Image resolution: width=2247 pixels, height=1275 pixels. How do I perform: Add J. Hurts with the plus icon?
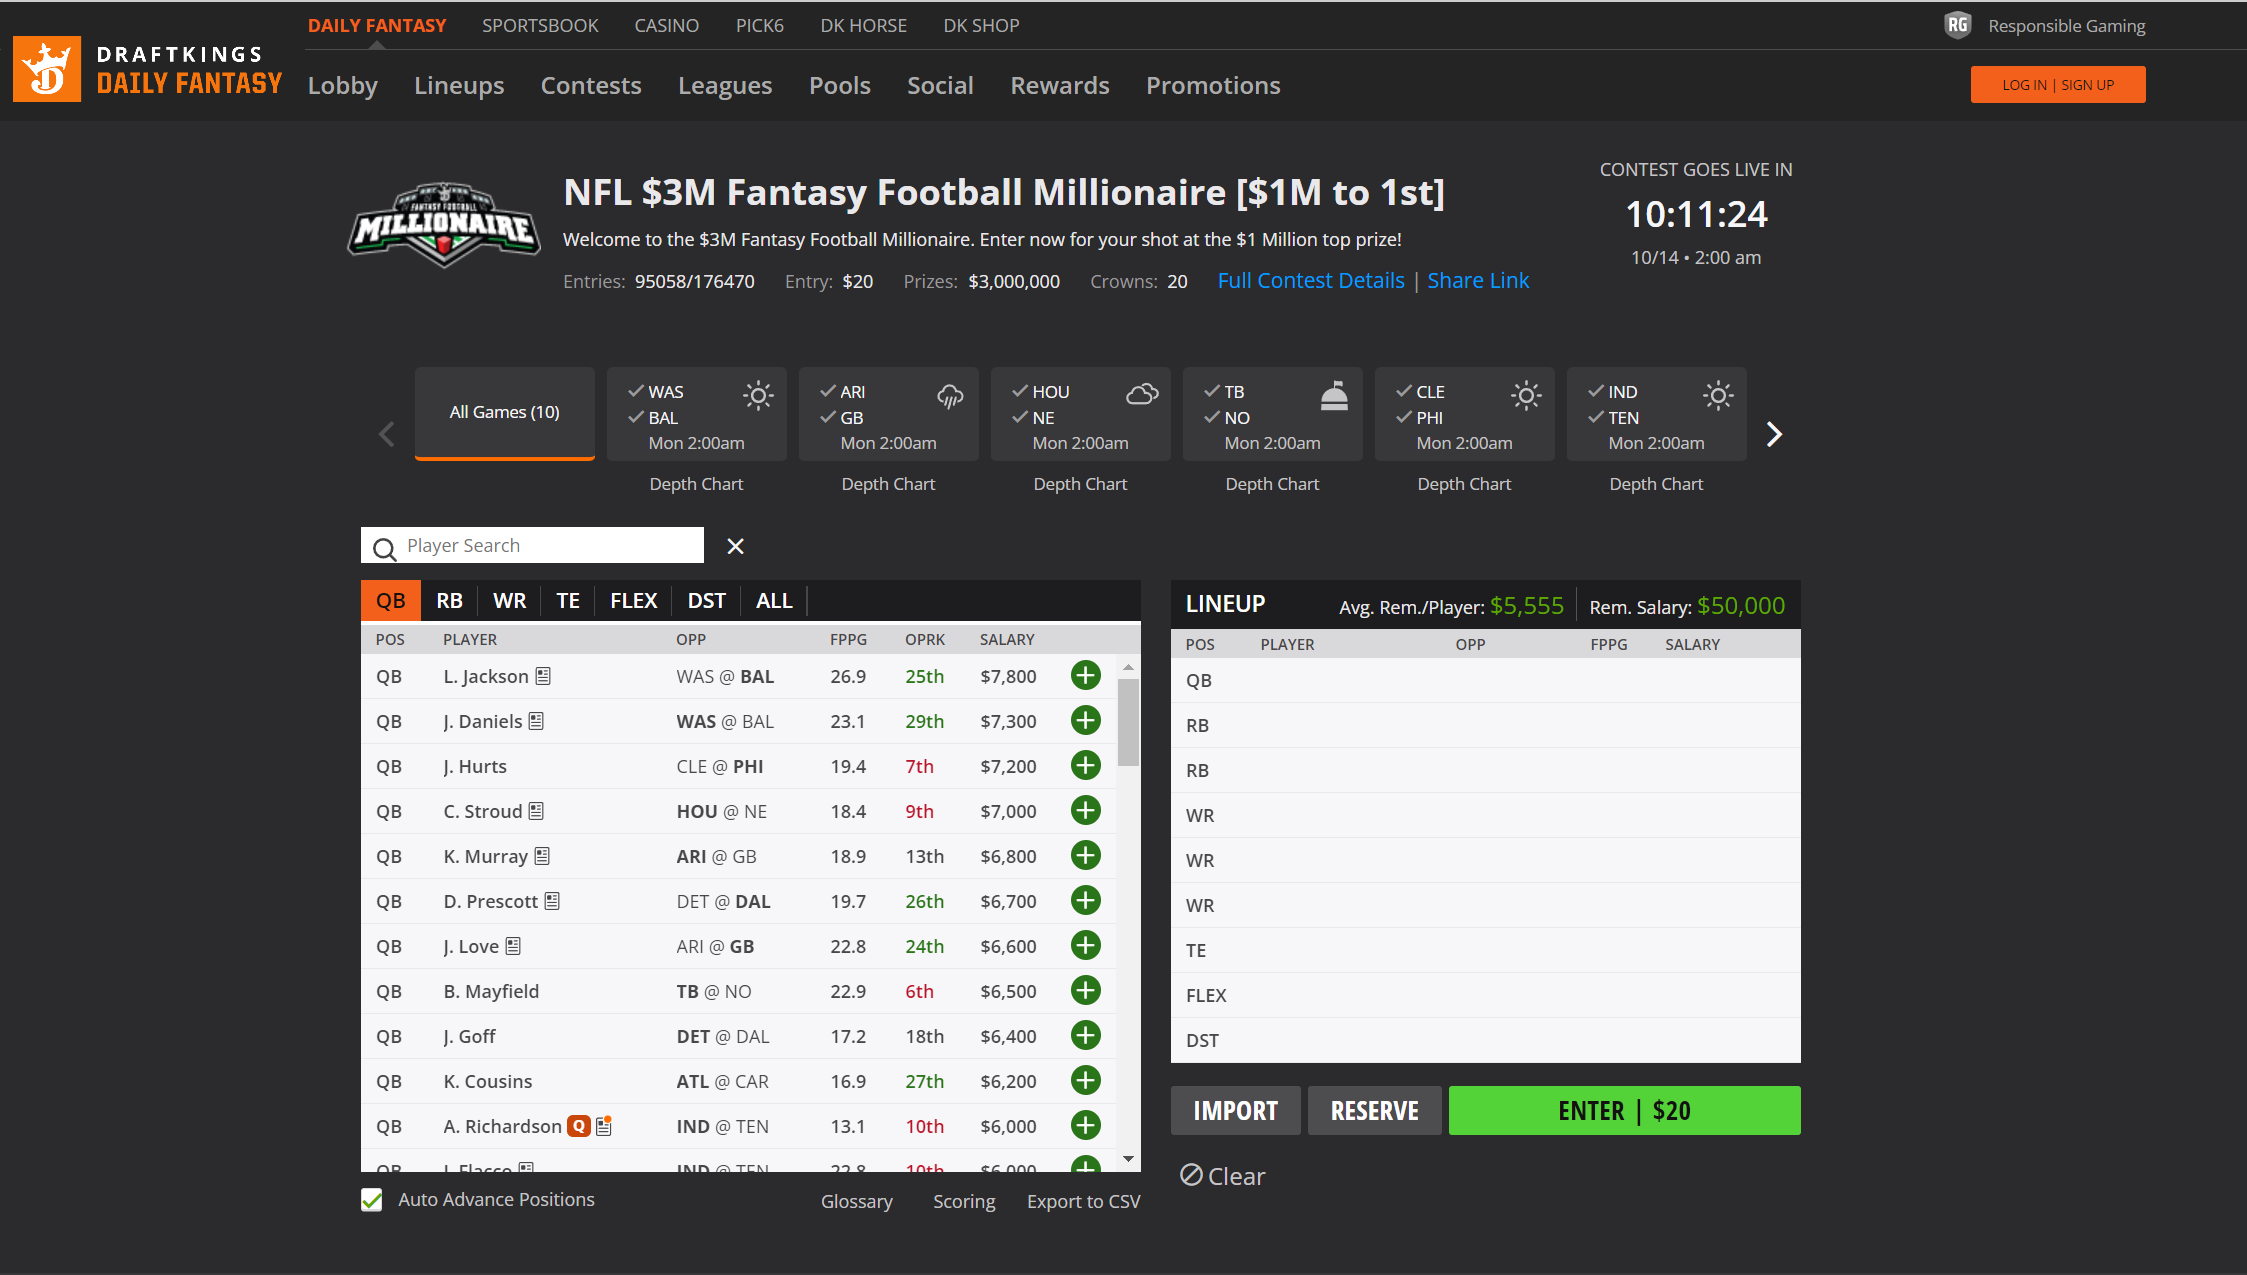(1085, 766)
